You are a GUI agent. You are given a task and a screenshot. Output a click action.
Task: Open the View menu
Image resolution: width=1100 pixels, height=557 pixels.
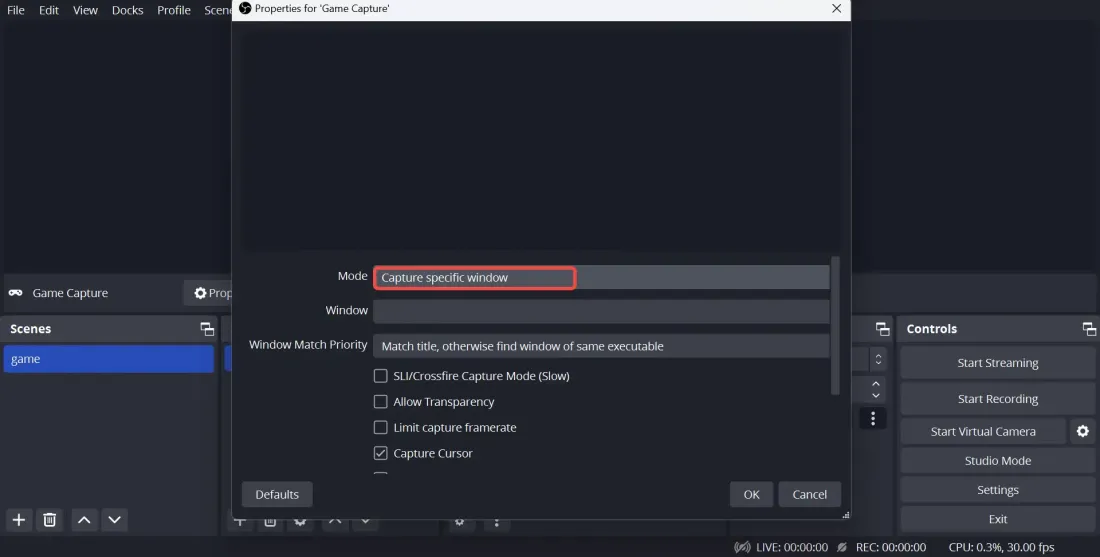[x=85, y=10]
